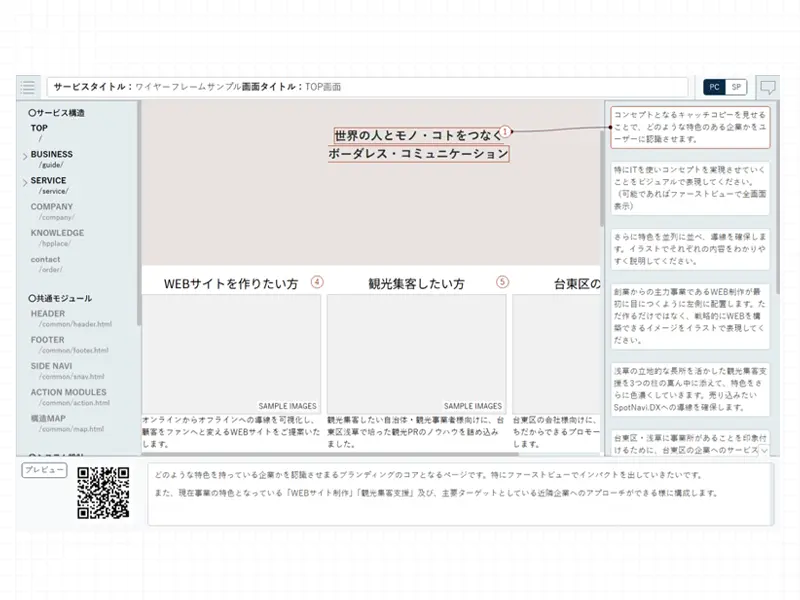Click headline ボーダレス・コミュニケーション

coord(418,154)
